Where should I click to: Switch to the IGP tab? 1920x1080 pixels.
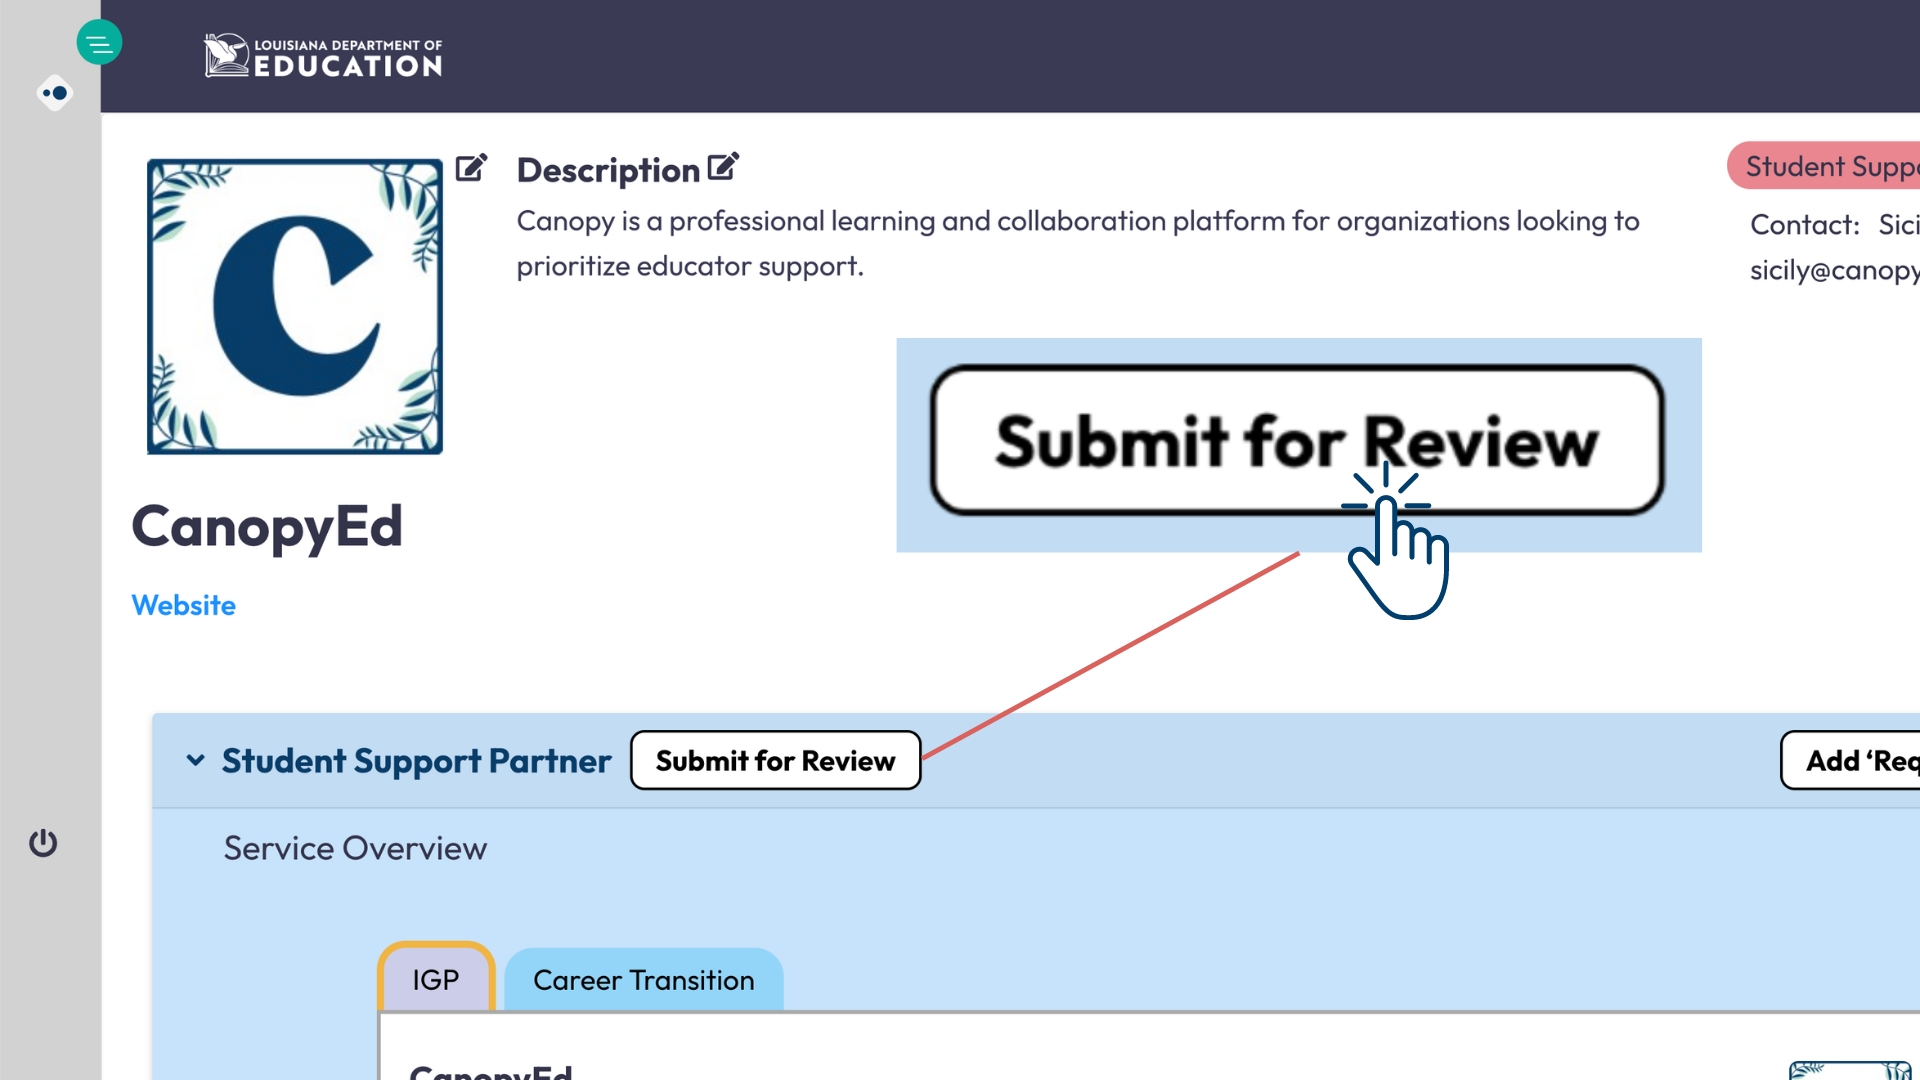tap(436, 979)
